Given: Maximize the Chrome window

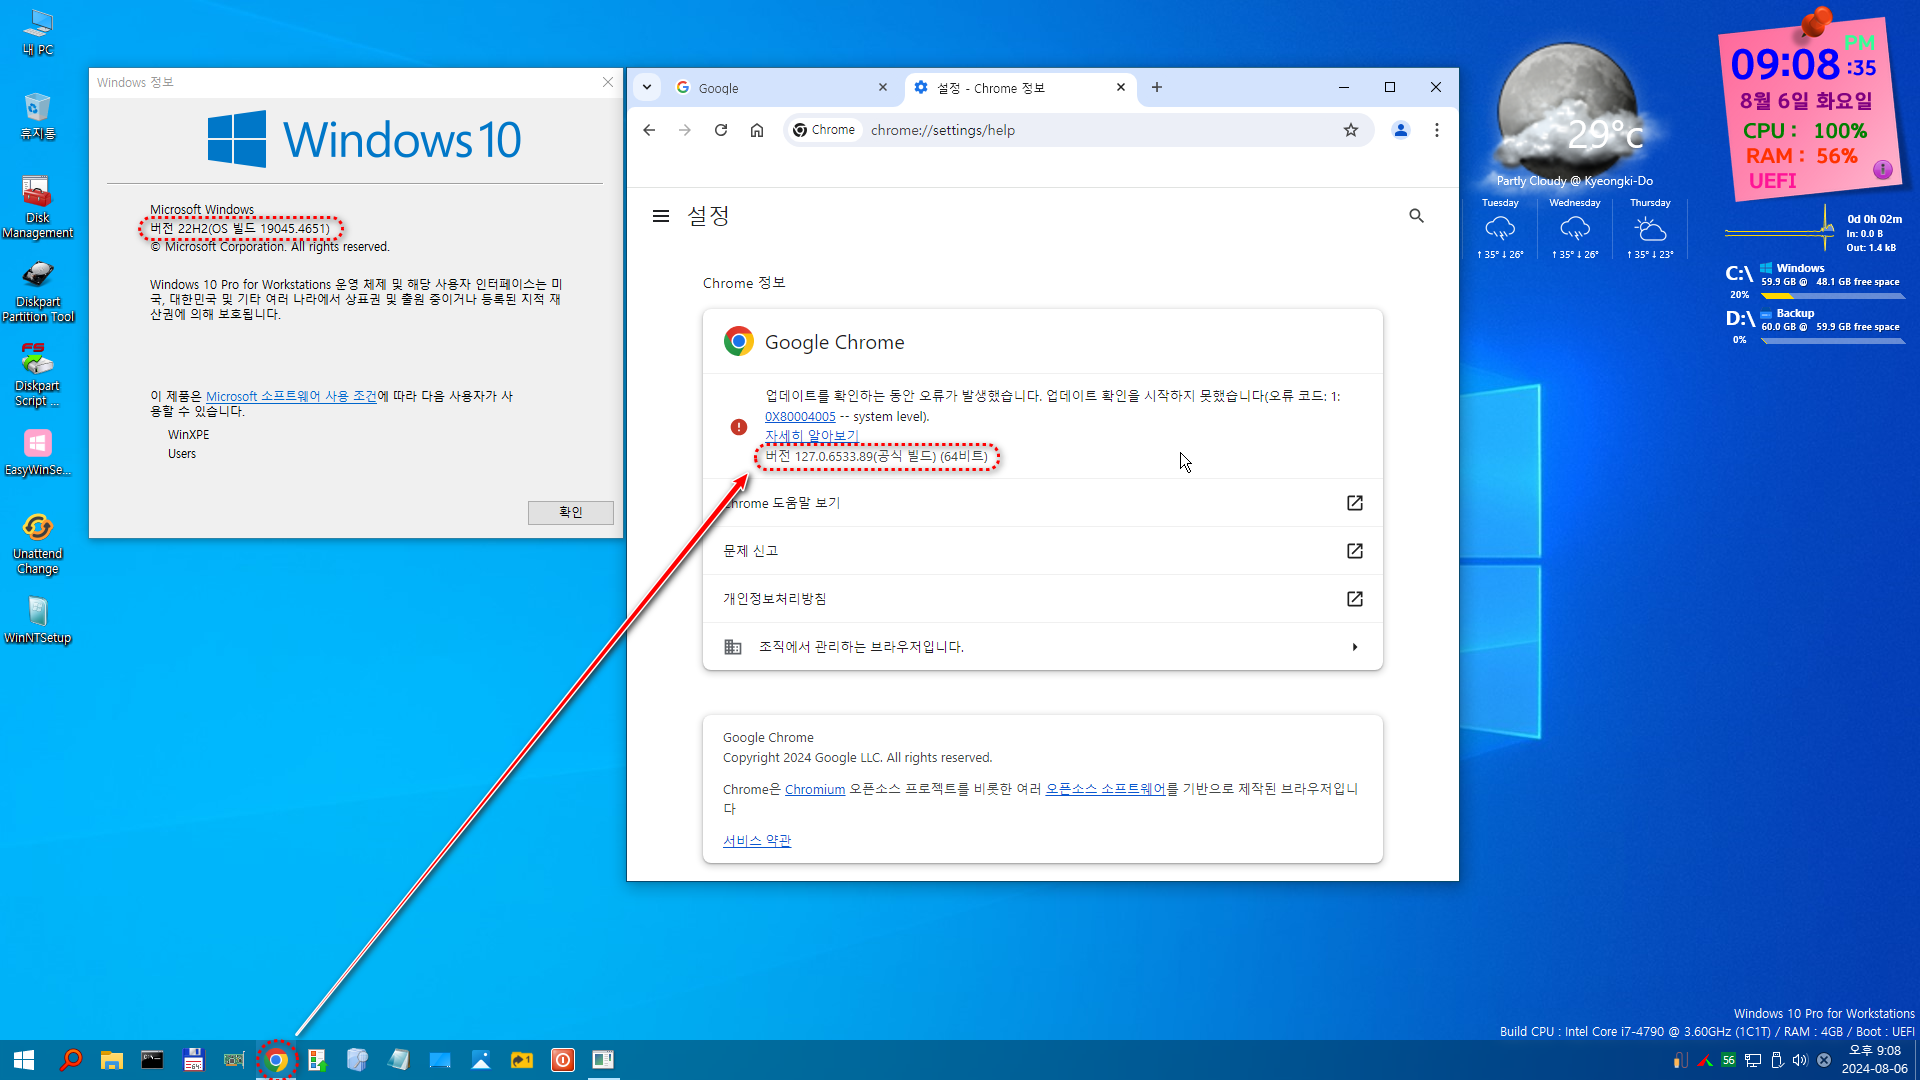Looking at the screenshot, I should [x=1390, y=88].
